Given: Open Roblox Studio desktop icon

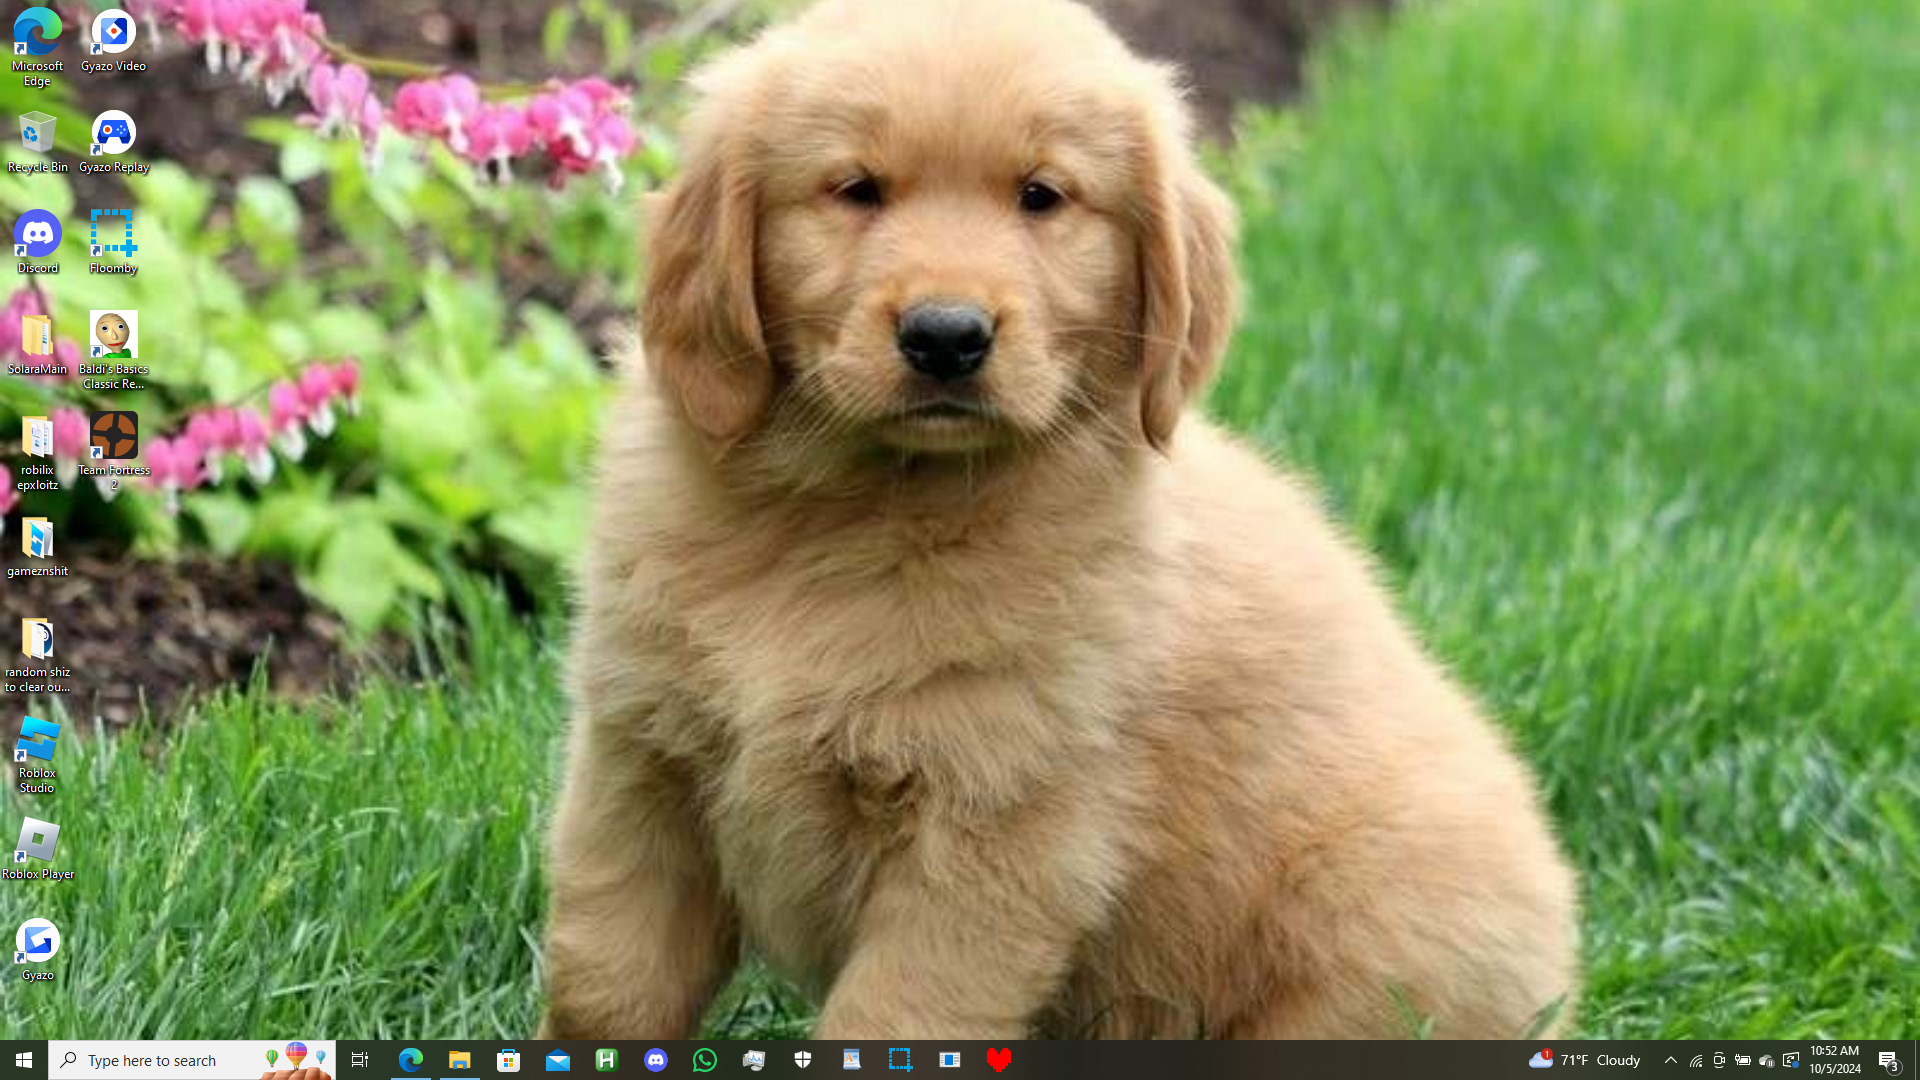Looking at the screenshot, I should [x=37, y=752].
